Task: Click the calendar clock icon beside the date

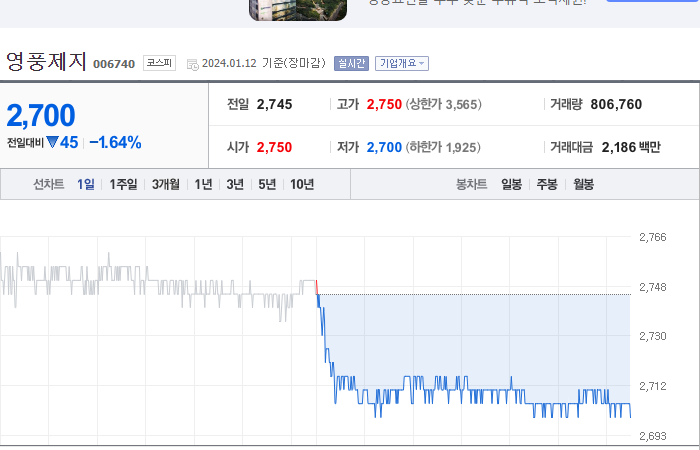Action: 192,65
